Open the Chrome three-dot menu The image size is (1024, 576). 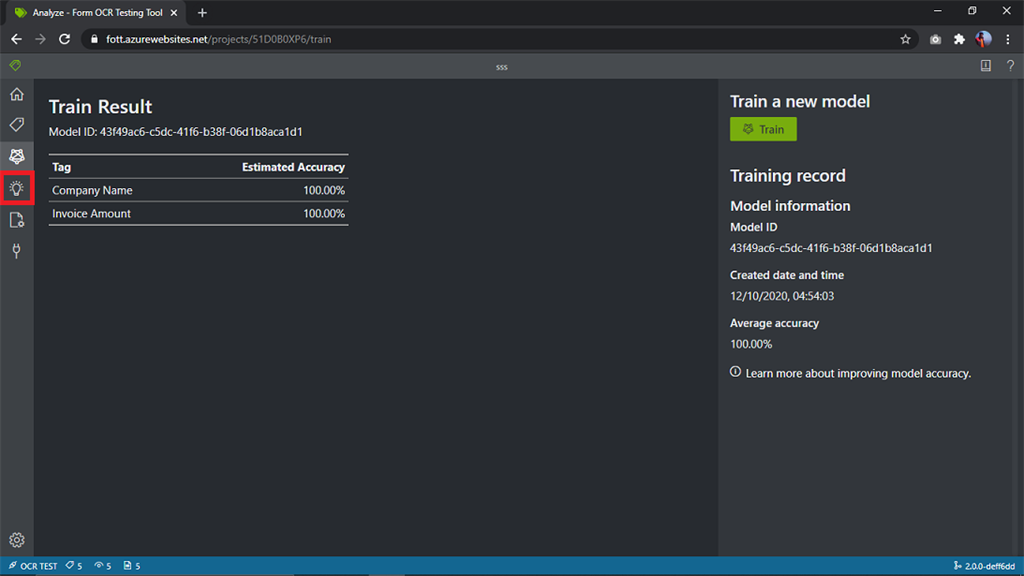pyautogui.click(x=1006, y=39)
